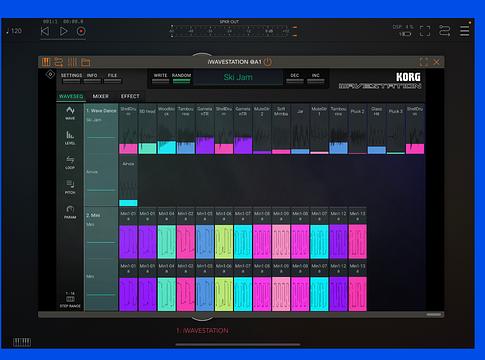485x360 pixels.
Task: Arm recording with the record button
Action: (x=81, y=31)
